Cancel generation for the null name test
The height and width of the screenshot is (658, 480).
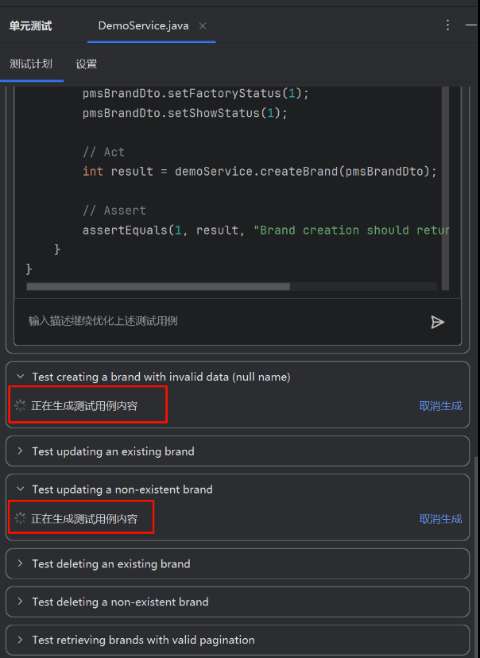coord(441,406)
